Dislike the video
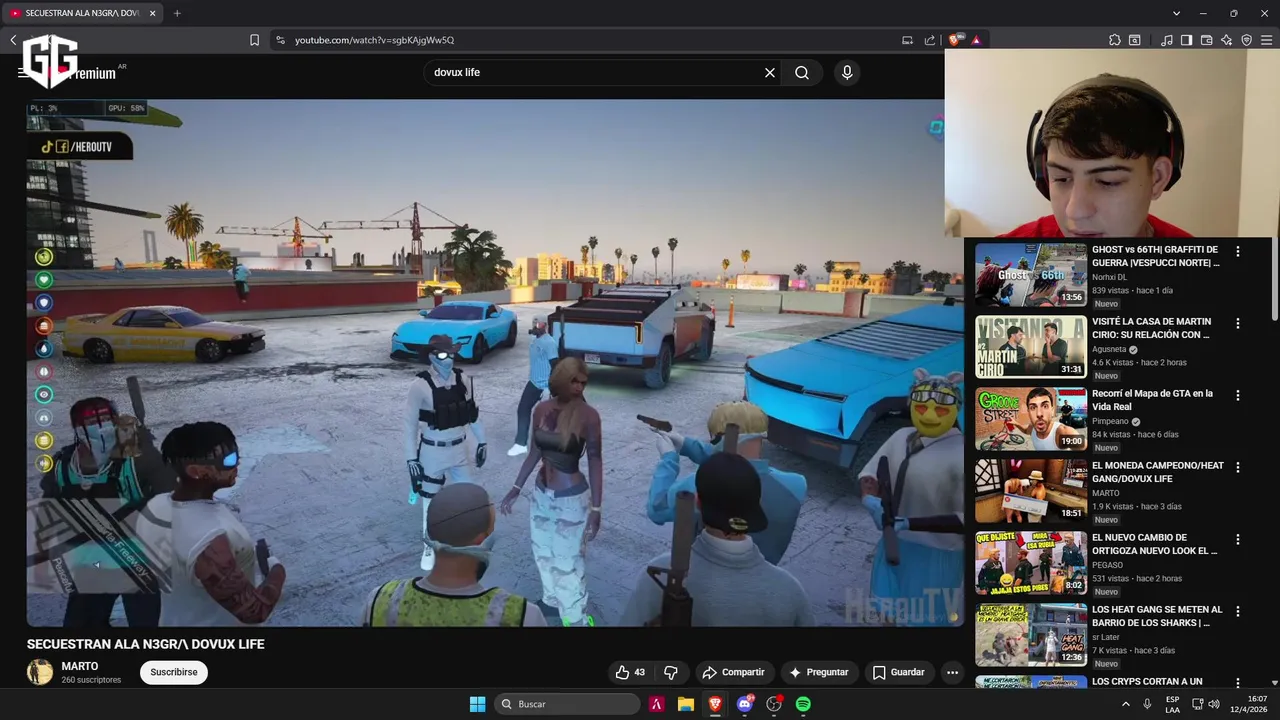This screenshot has height=720, width=1280. coord(671,672)
